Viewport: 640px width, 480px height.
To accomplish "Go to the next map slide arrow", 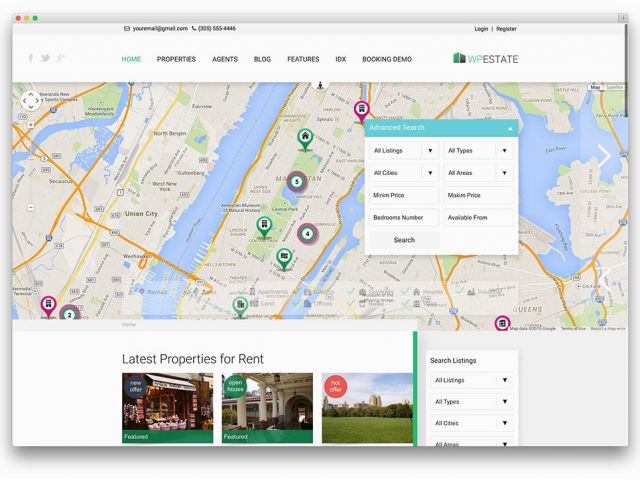I will (604, 156).
